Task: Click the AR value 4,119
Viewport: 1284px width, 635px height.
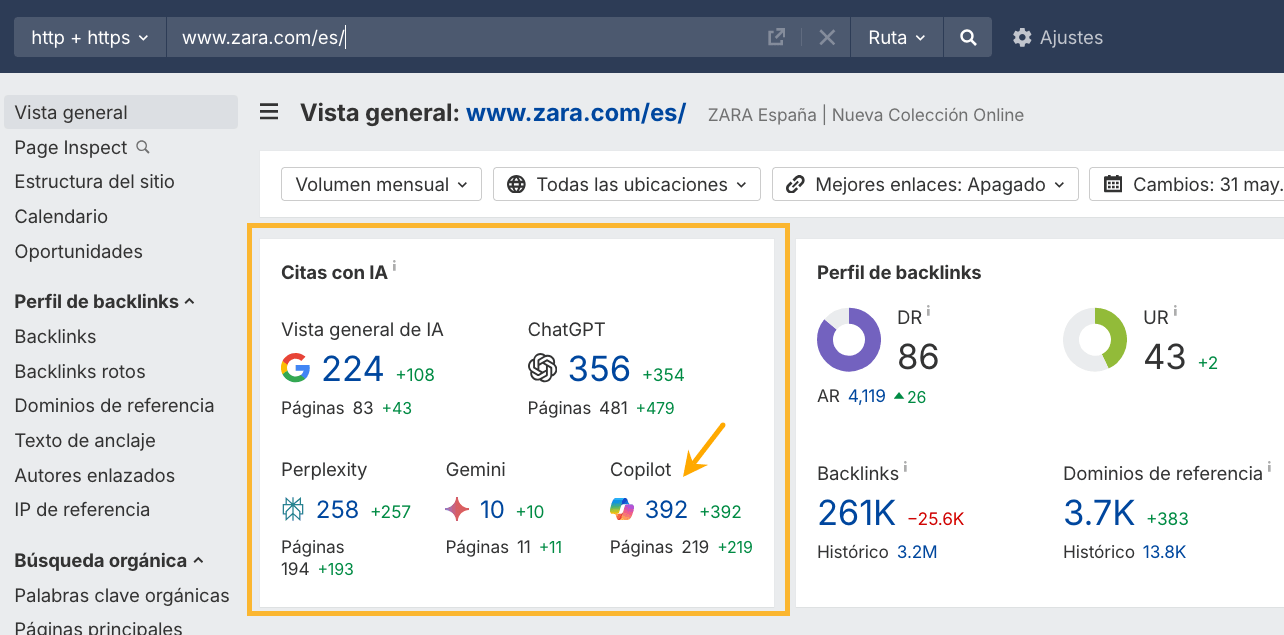Action: tap(867, 396)
